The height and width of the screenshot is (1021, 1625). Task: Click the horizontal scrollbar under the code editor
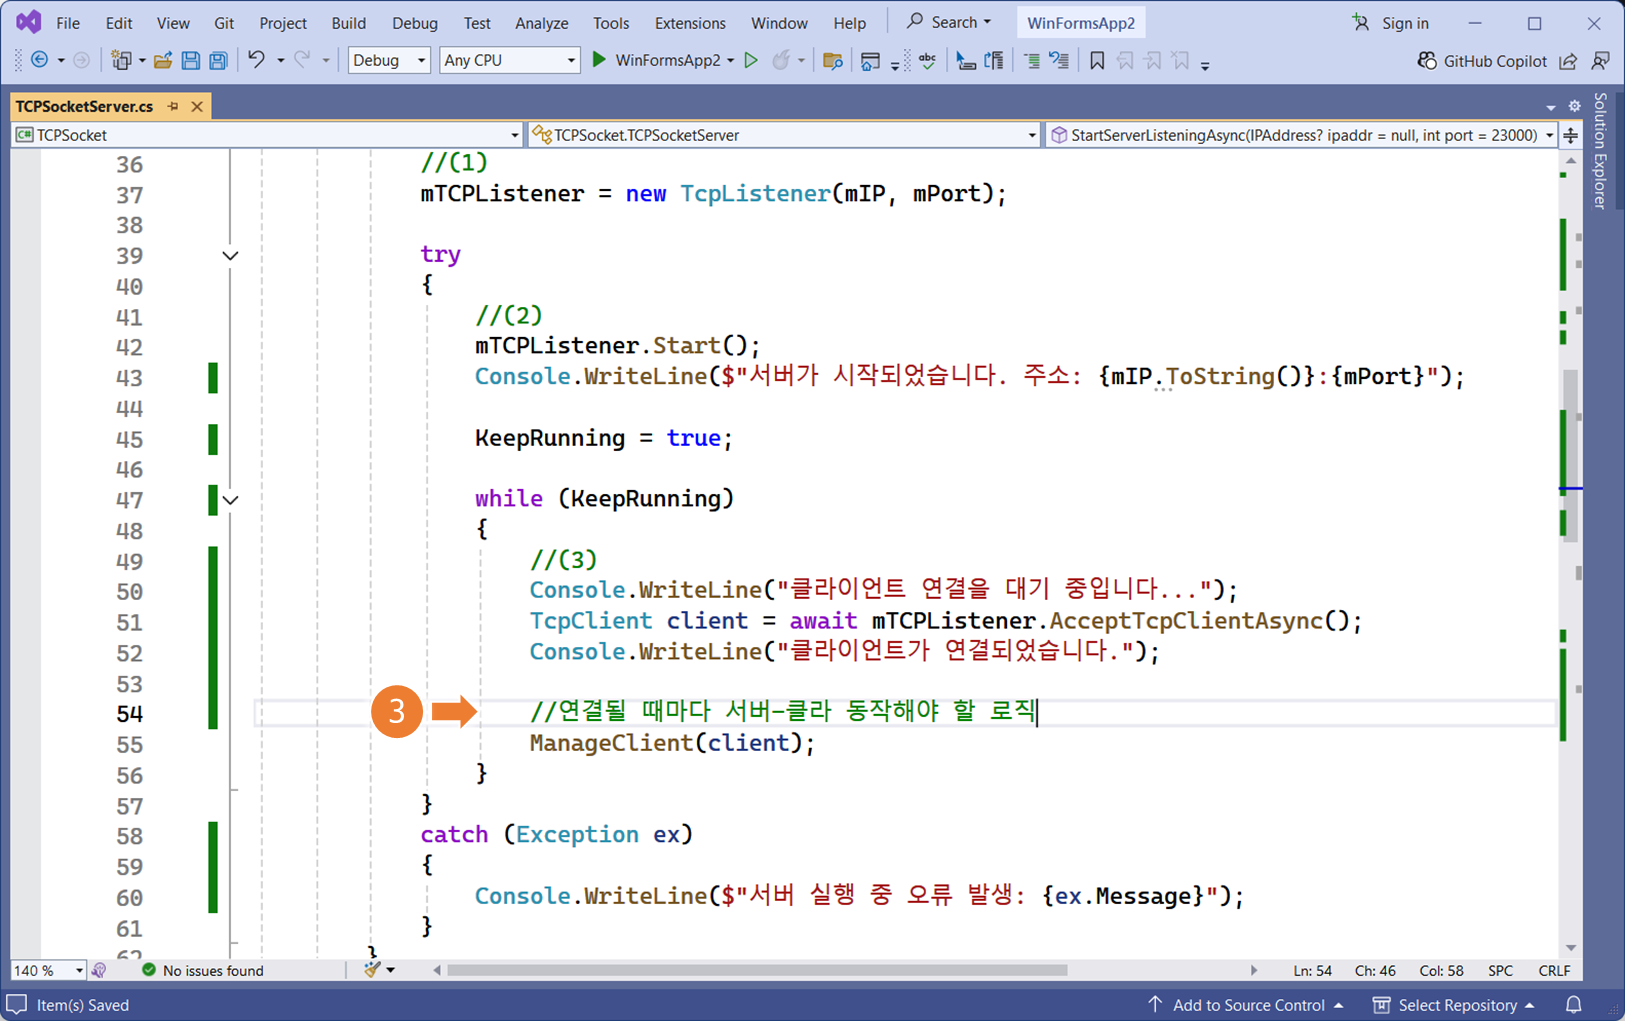pos(757,970)
